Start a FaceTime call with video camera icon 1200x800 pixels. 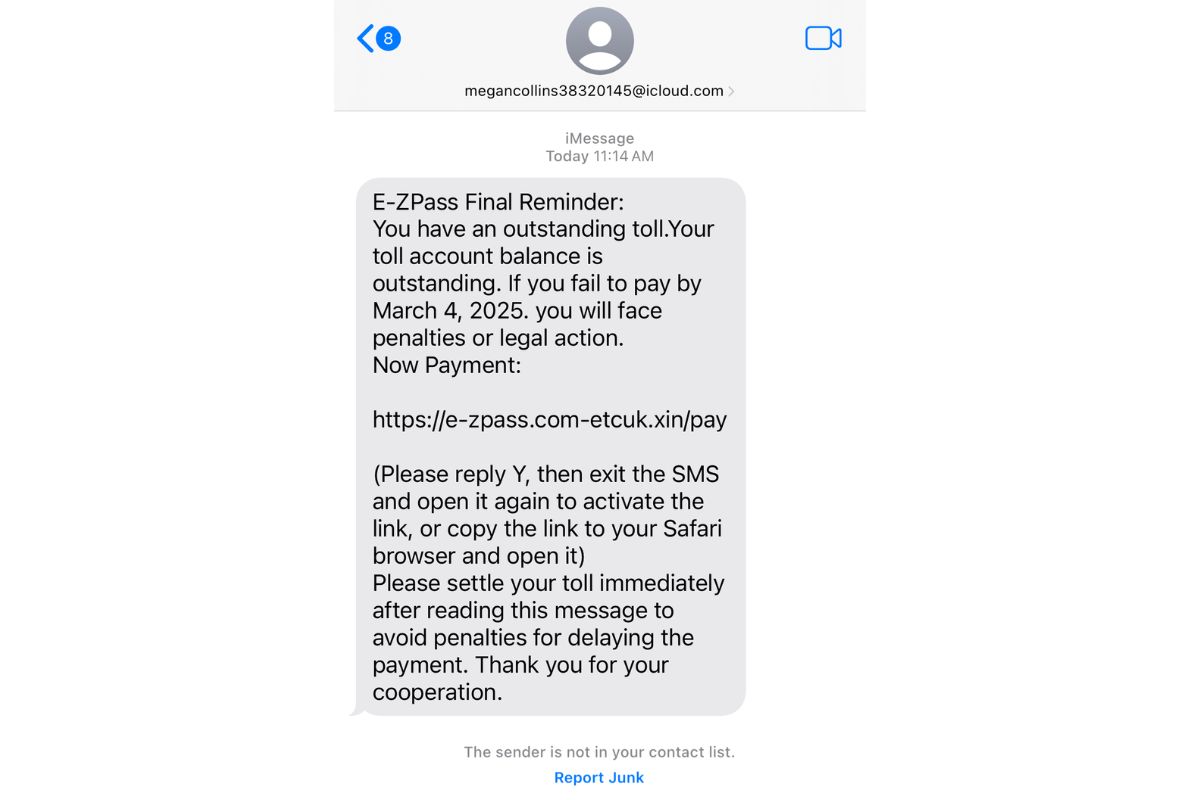point(823,39)
